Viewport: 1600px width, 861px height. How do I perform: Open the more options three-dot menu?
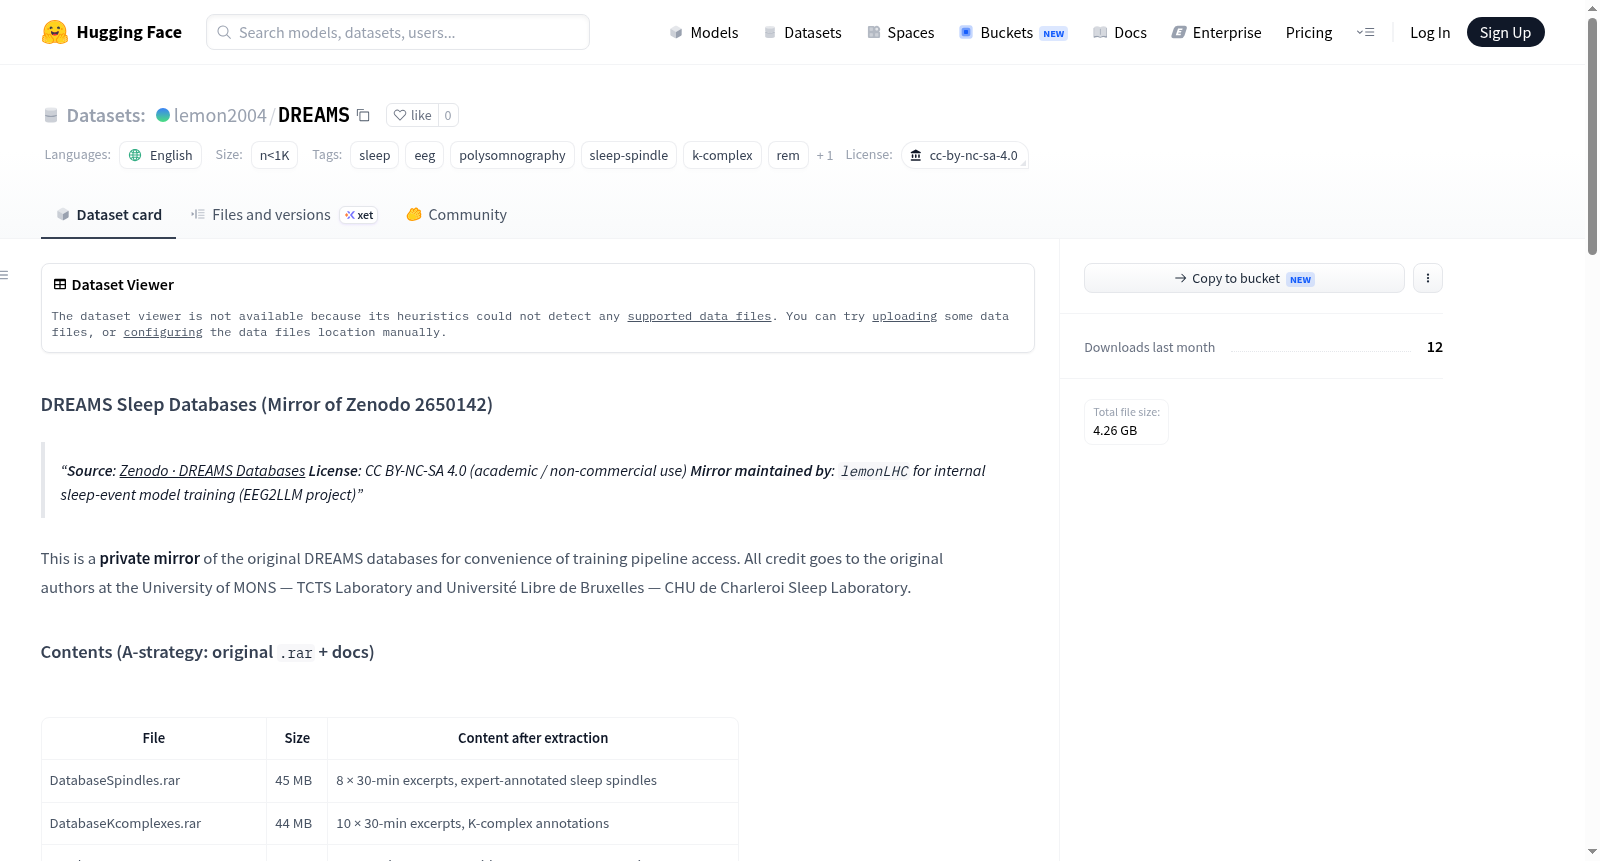(x=1428, y=278)
